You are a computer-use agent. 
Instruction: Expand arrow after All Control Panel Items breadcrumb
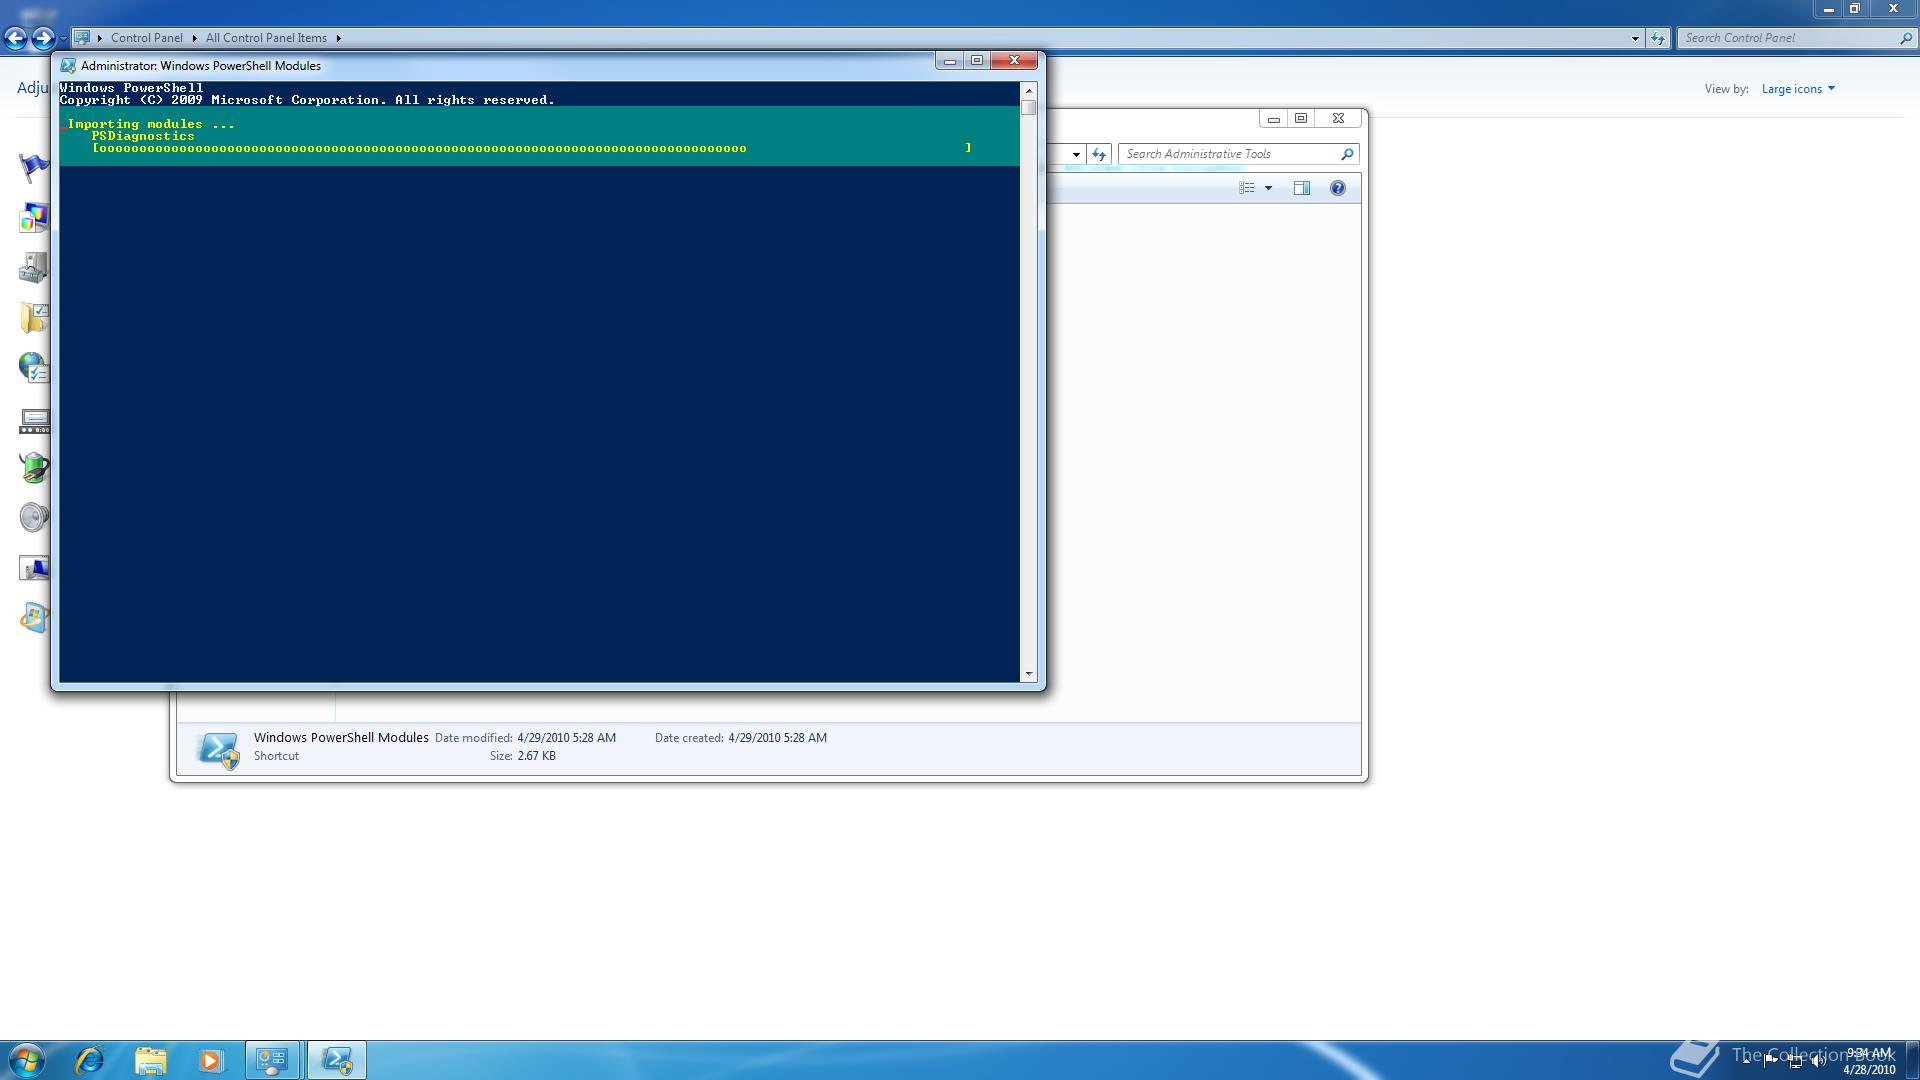[x=338, y=38]
